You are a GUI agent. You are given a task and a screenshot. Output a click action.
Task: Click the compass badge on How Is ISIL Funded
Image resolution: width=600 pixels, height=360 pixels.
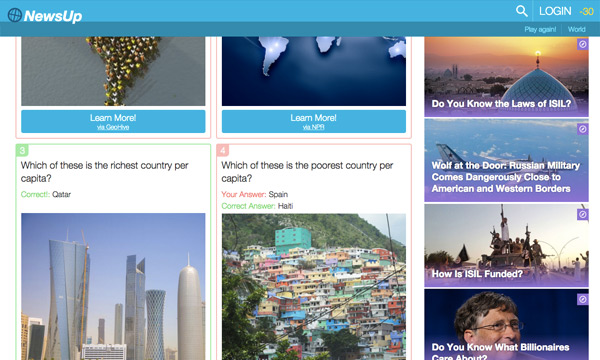582,215
